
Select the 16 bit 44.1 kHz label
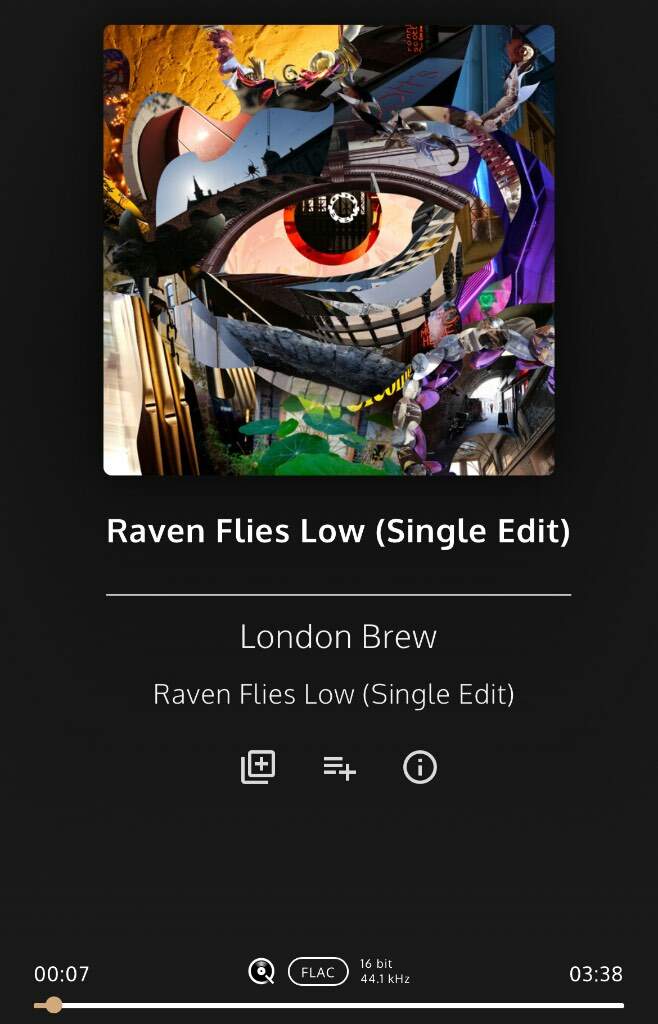point(384,972)
